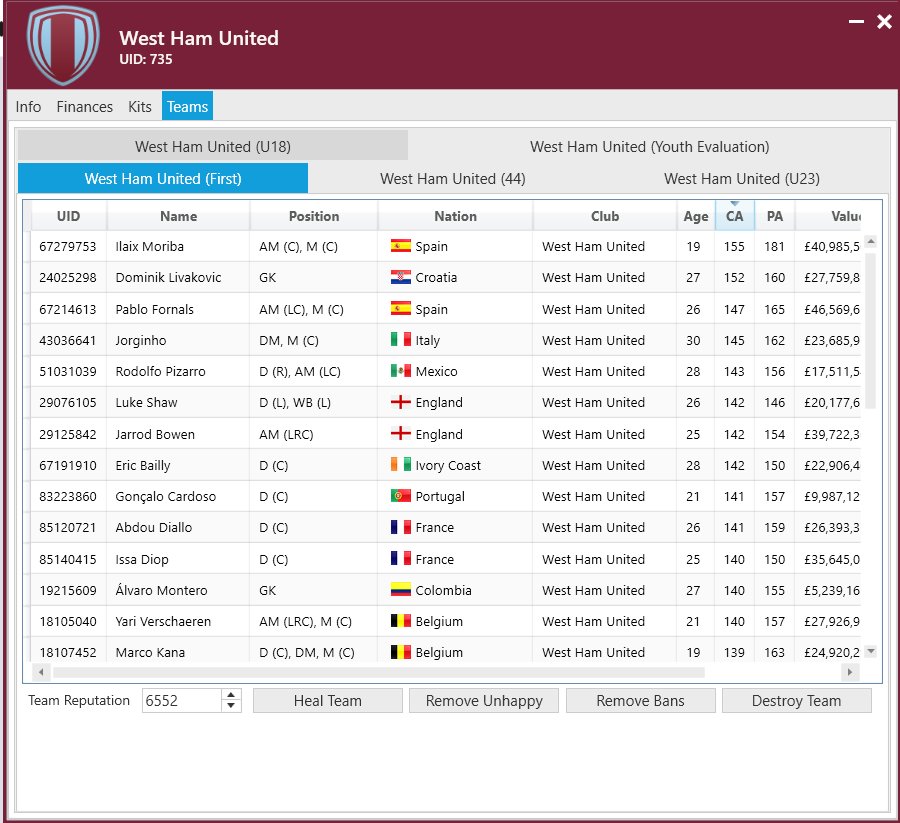Click the Team Reputation input field
900x823 pixels.
[x=181, y=701]
